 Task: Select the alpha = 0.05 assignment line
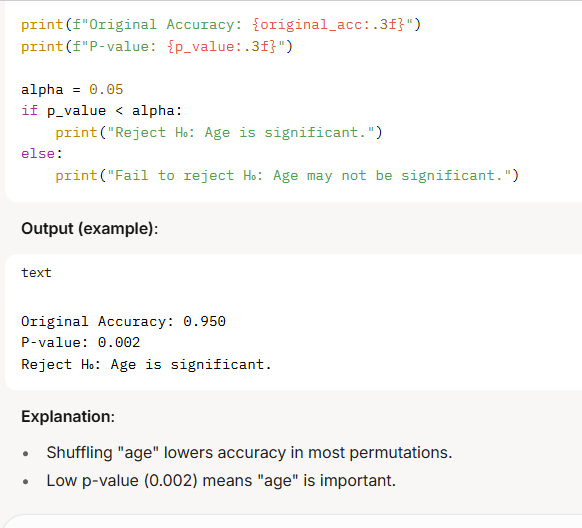click(72, 89)
